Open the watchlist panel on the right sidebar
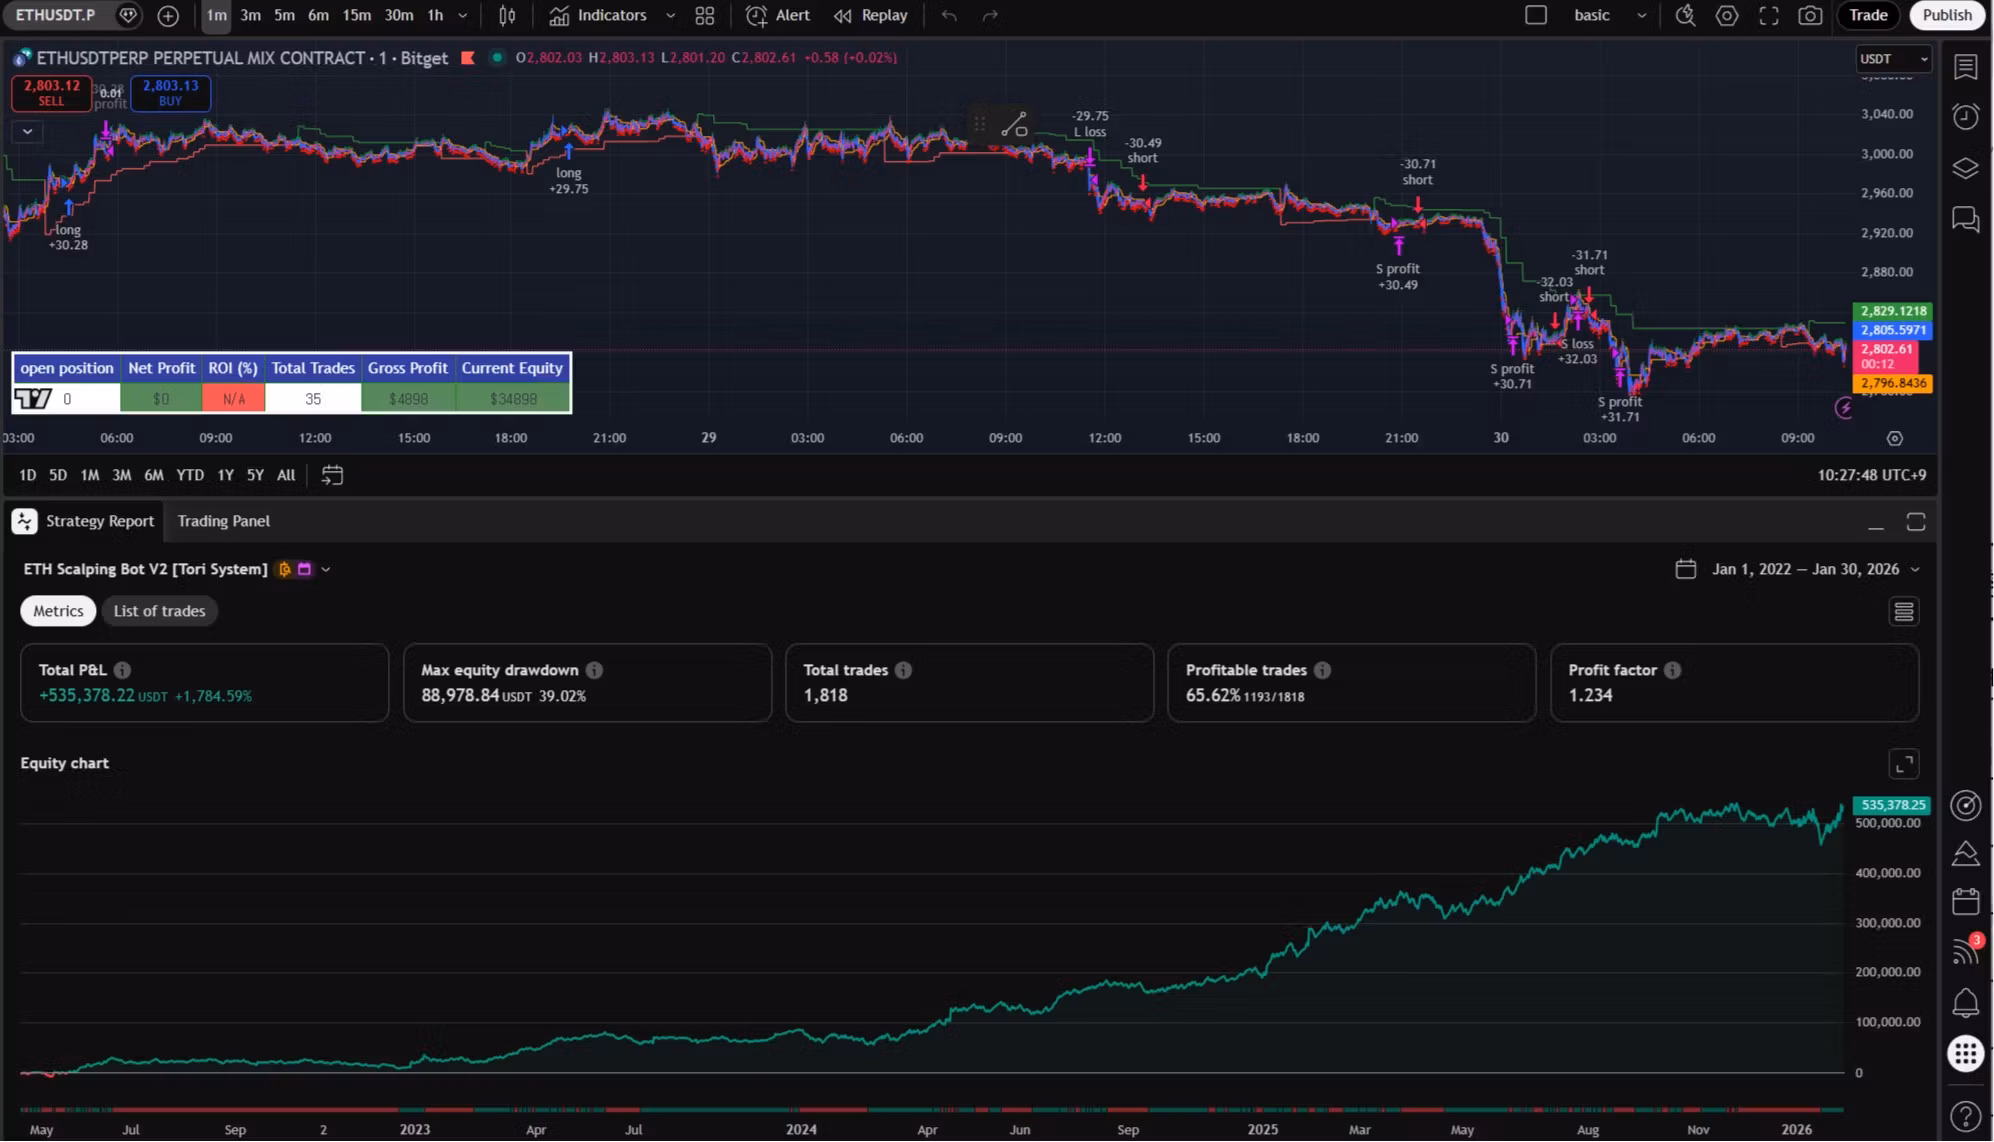This screenshot has width=1994, height=1142. (x=1965, y=67)
